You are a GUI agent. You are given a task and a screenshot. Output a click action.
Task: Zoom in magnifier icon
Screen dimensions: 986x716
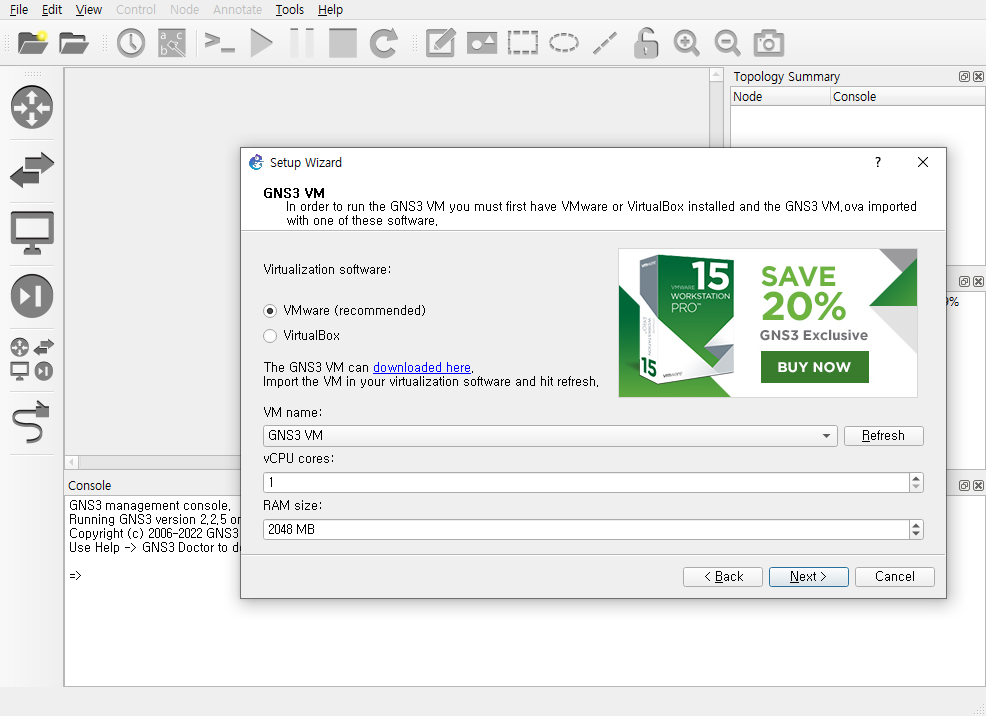686,43
